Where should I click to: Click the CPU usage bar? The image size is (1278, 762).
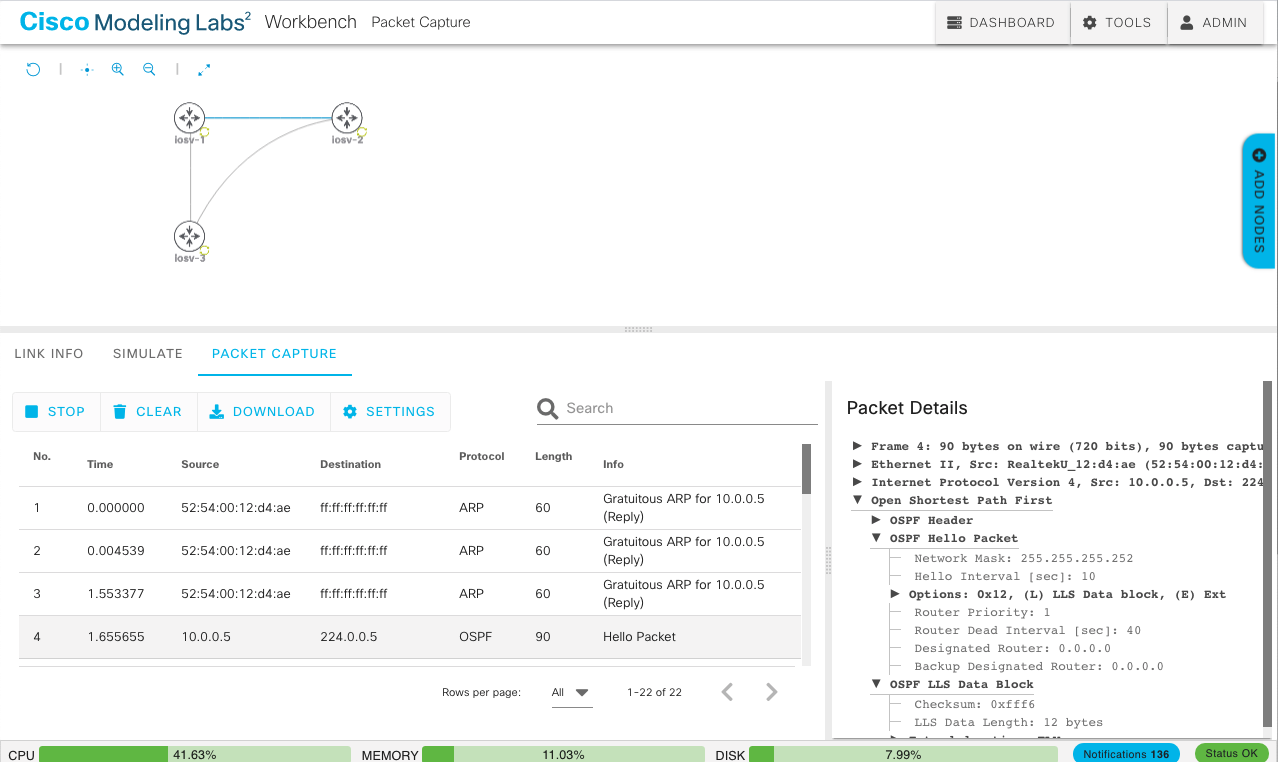click(x=195, y=754)
